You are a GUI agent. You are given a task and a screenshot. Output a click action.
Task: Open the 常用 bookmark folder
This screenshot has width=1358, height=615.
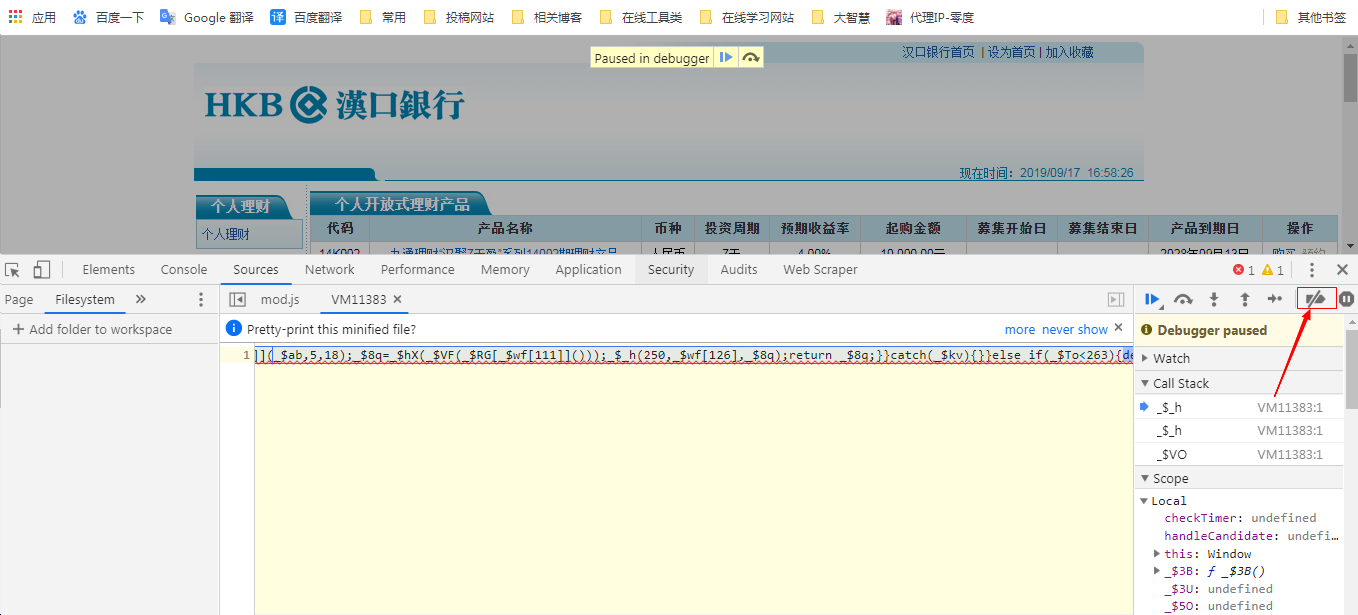tap(382, 17)
